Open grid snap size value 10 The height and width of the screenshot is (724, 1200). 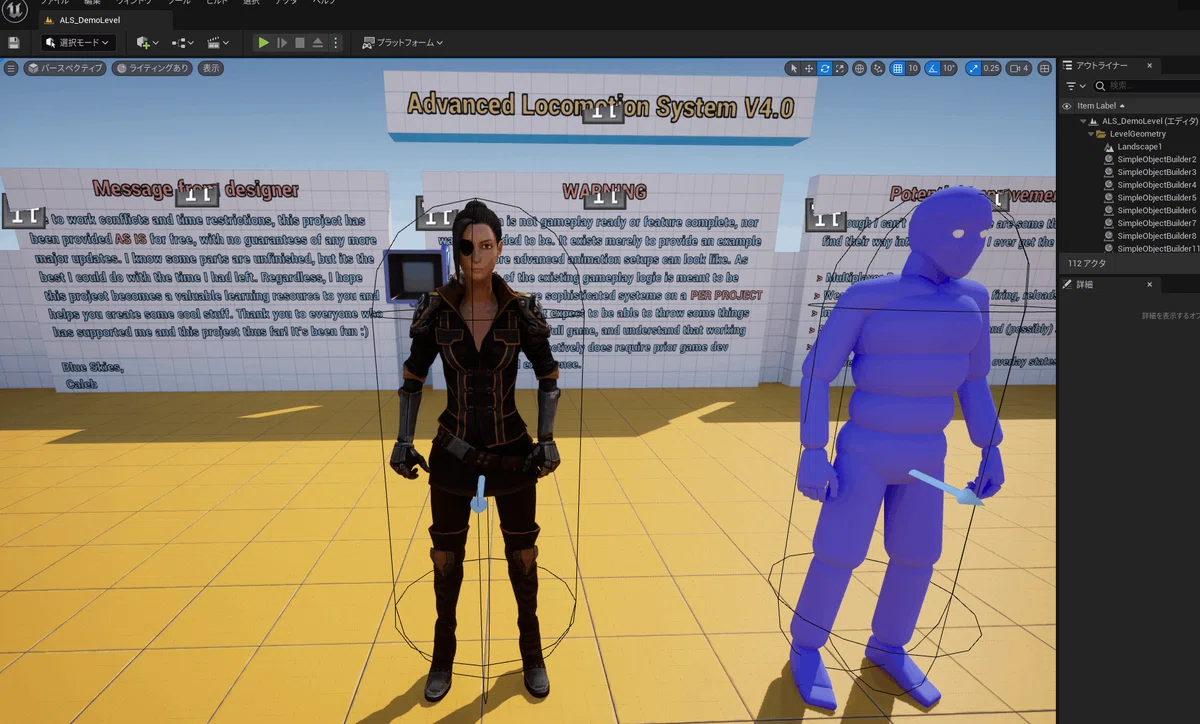coord(914,68)
